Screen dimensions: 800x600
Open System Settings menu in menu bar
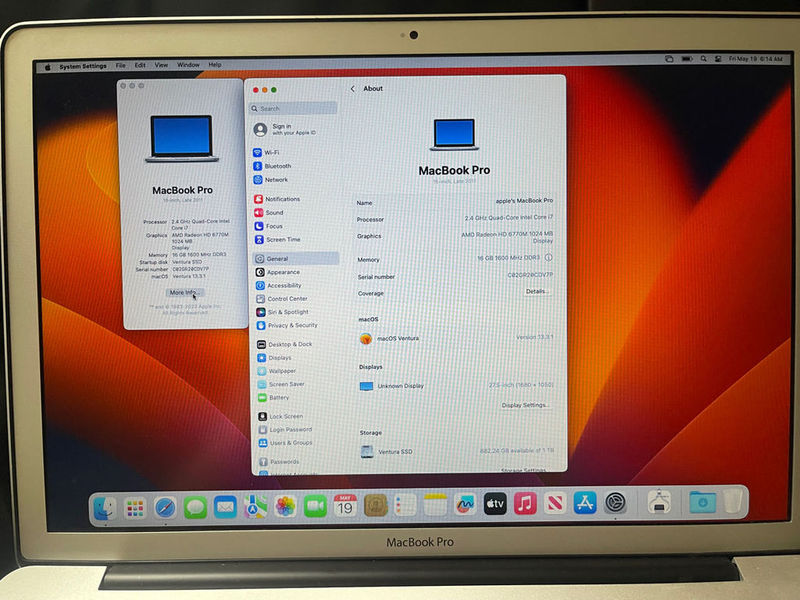[x=83, y=66]
